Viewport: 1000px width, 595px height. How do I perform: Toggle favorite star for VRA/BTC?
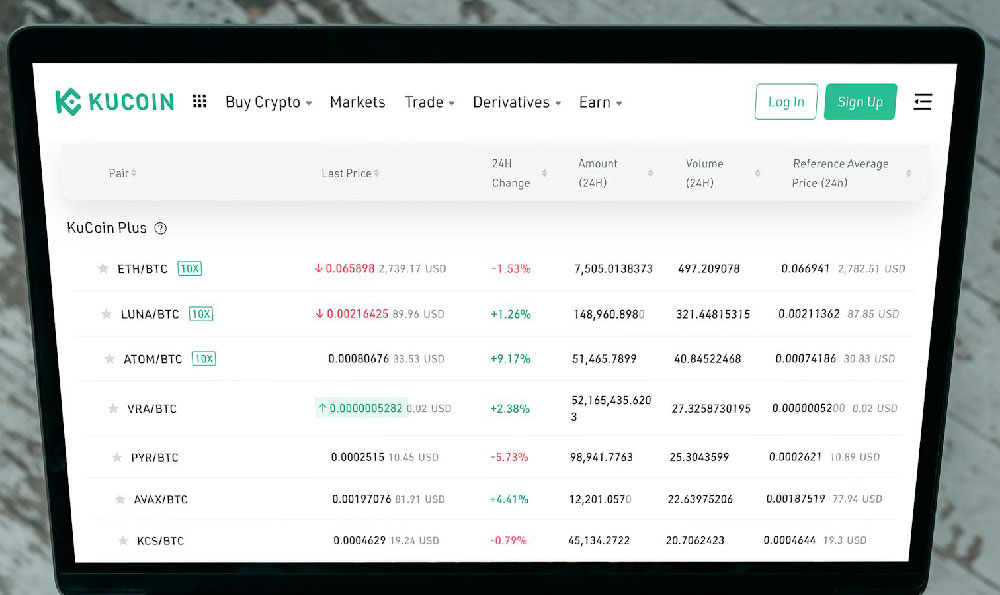tap(113, 409)
